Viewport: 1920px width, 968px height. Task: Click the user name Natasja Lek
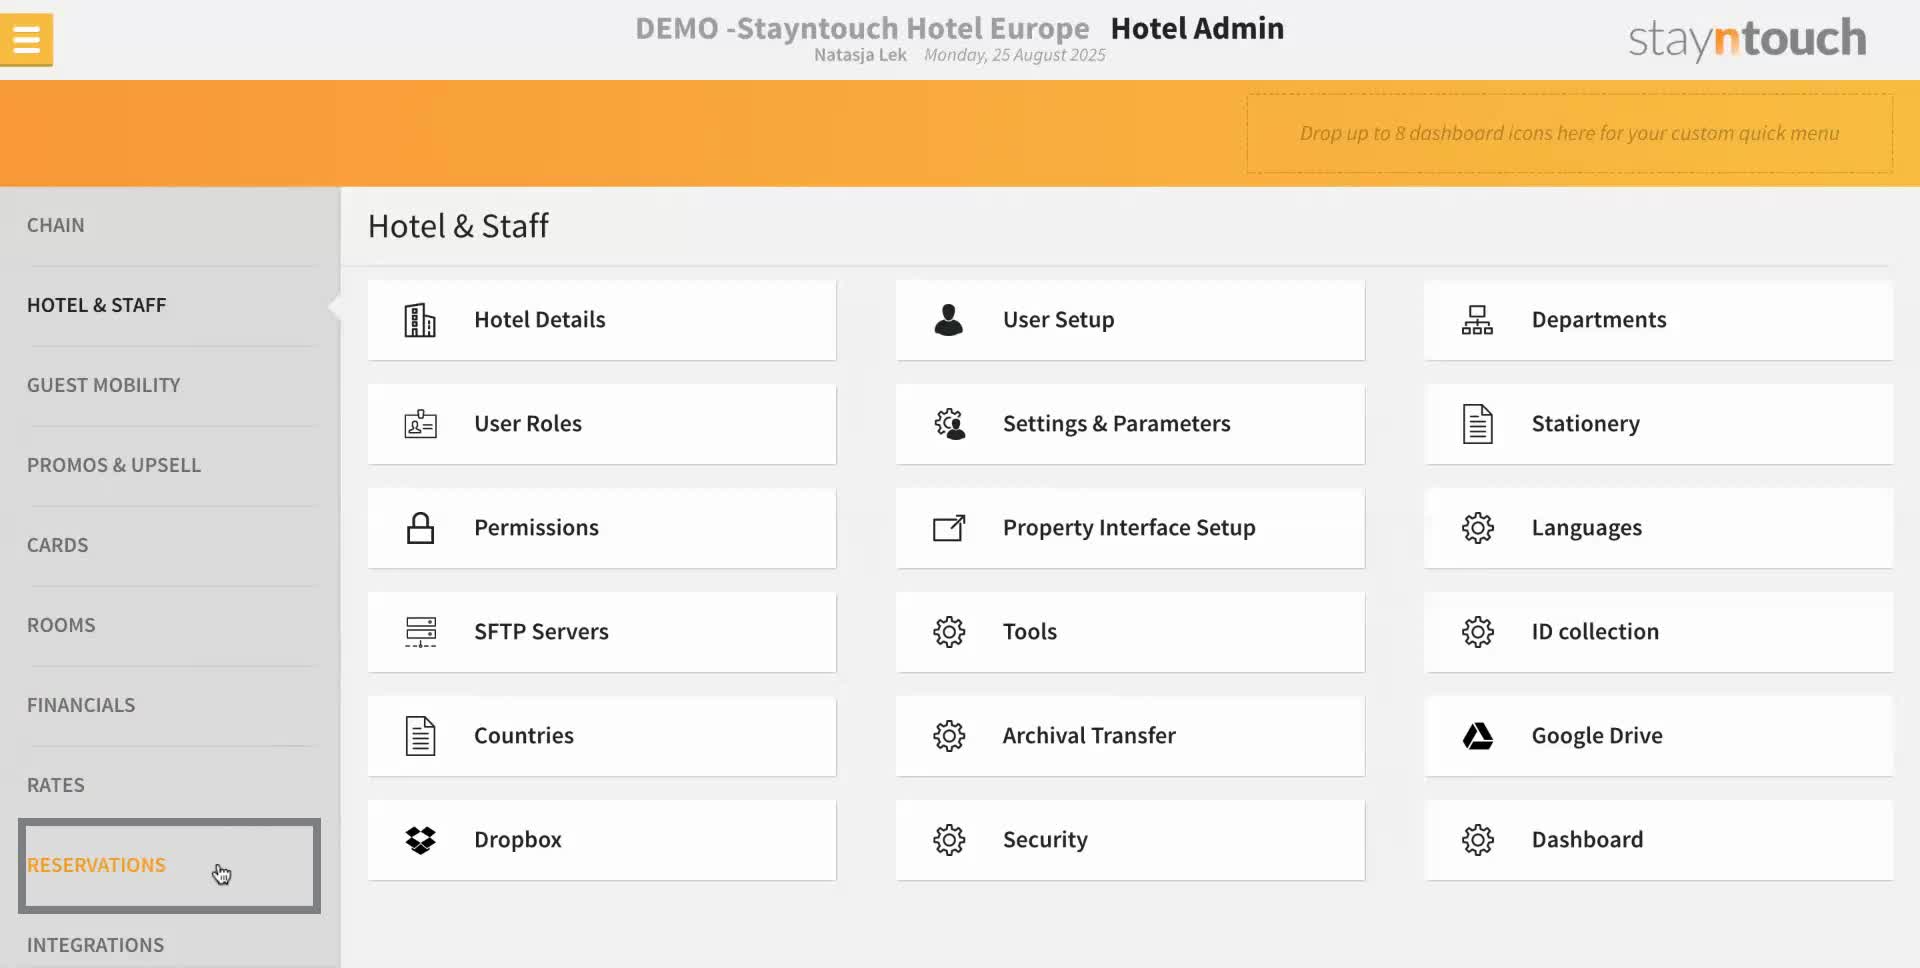tap(860, 55)
